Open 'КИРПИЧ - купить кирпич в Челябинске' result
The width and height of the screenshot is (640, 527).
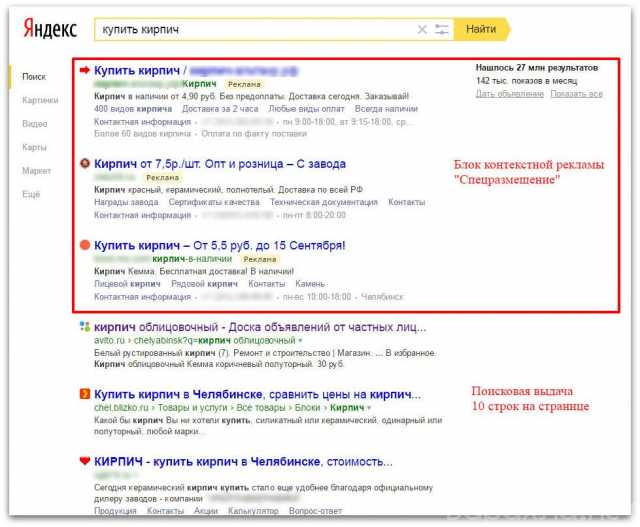click(x=243, y=462)
